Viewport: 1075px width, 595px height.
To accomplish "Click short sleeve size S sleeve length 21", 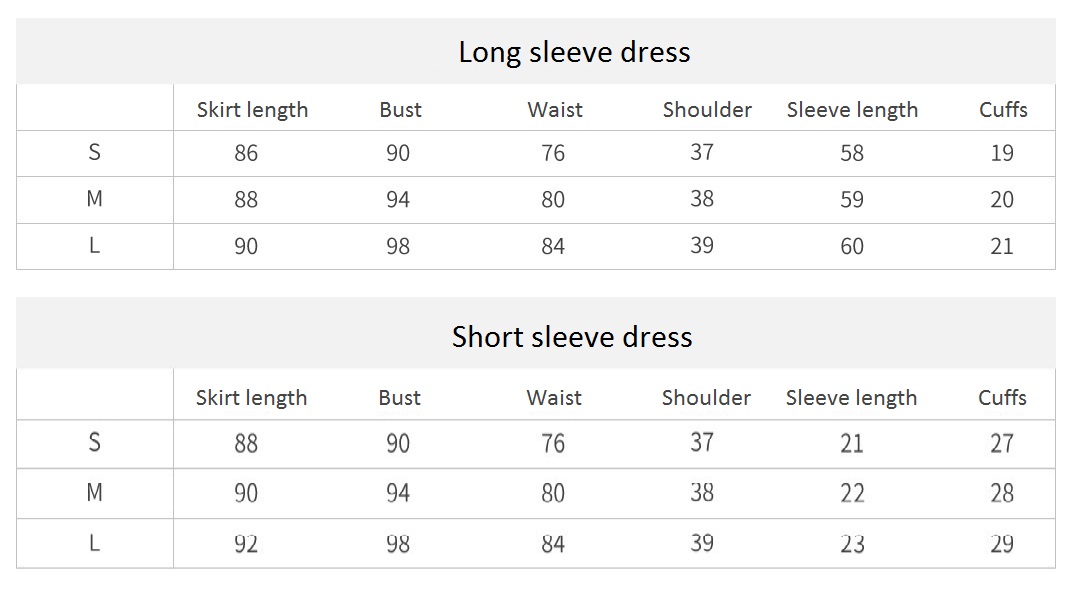I will pos(852,443).
